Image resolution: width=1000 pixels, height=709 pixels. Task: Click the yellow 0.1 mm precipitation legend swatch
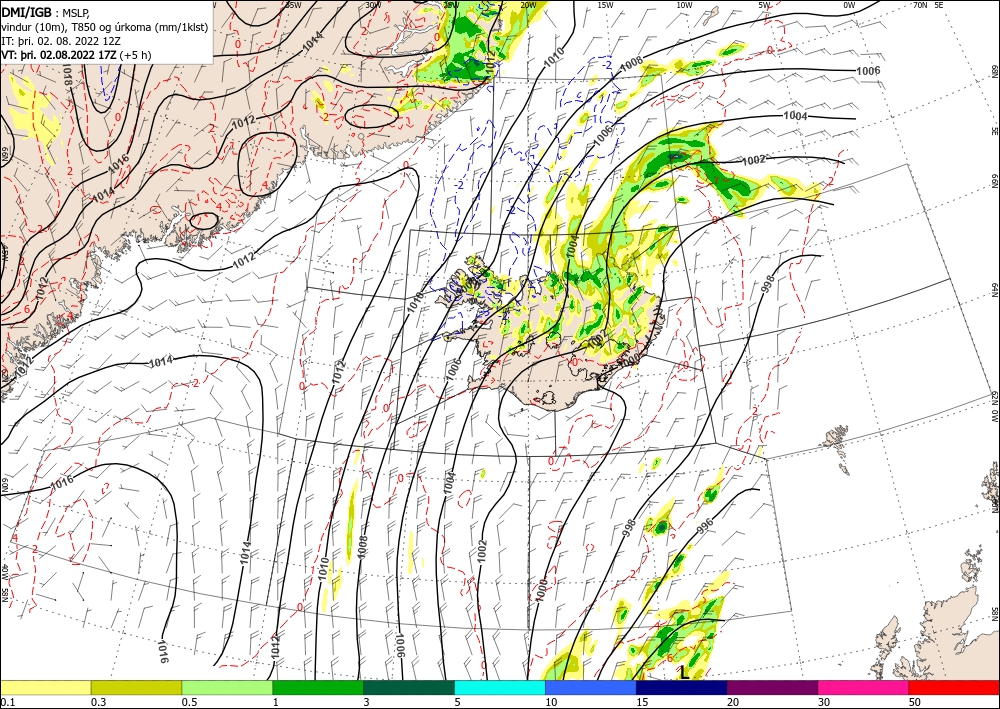click(45, 687)
